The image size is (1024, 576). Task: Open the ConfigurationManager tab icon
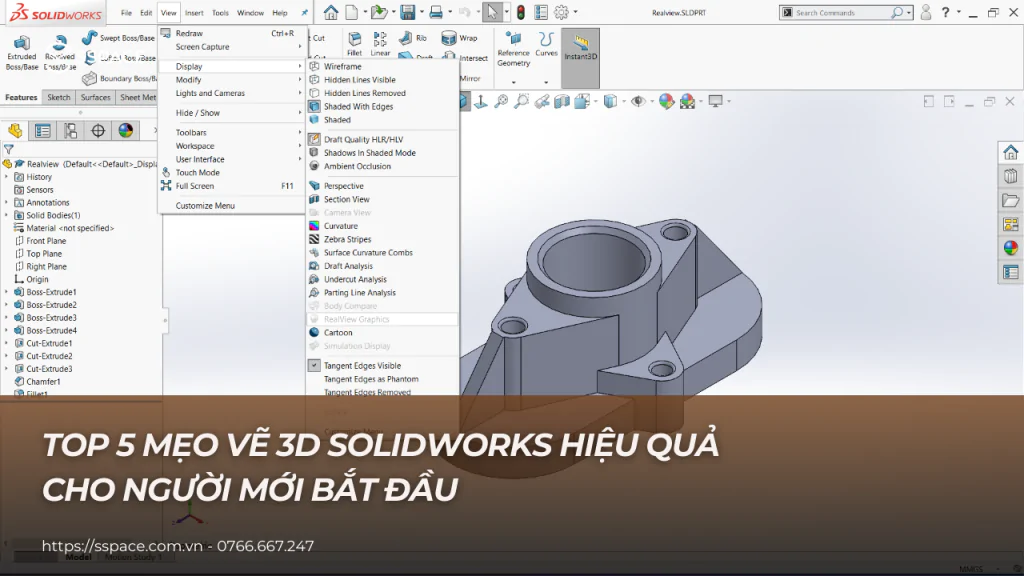[71, 131]
